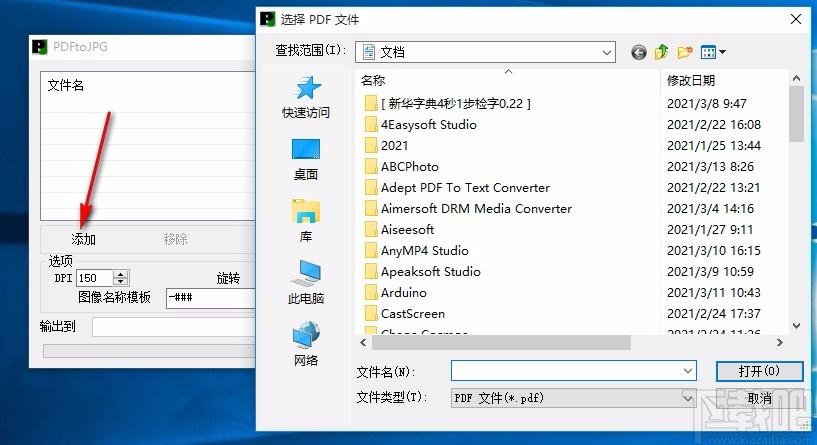Image resolution: width=817 pixels, height=445 pixels.
Task: Click the PDFtoJPG window title icon
Action: click(40, 47)
